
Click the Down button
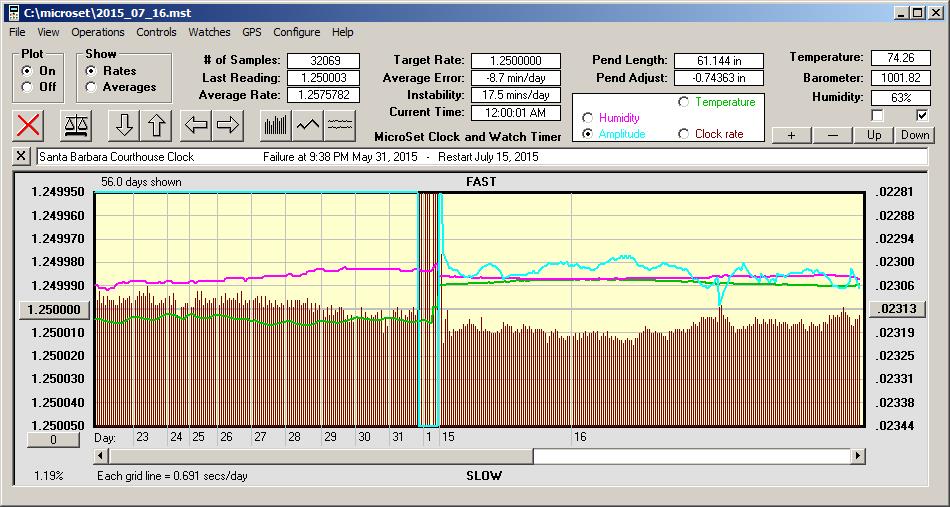coord(915,135)
